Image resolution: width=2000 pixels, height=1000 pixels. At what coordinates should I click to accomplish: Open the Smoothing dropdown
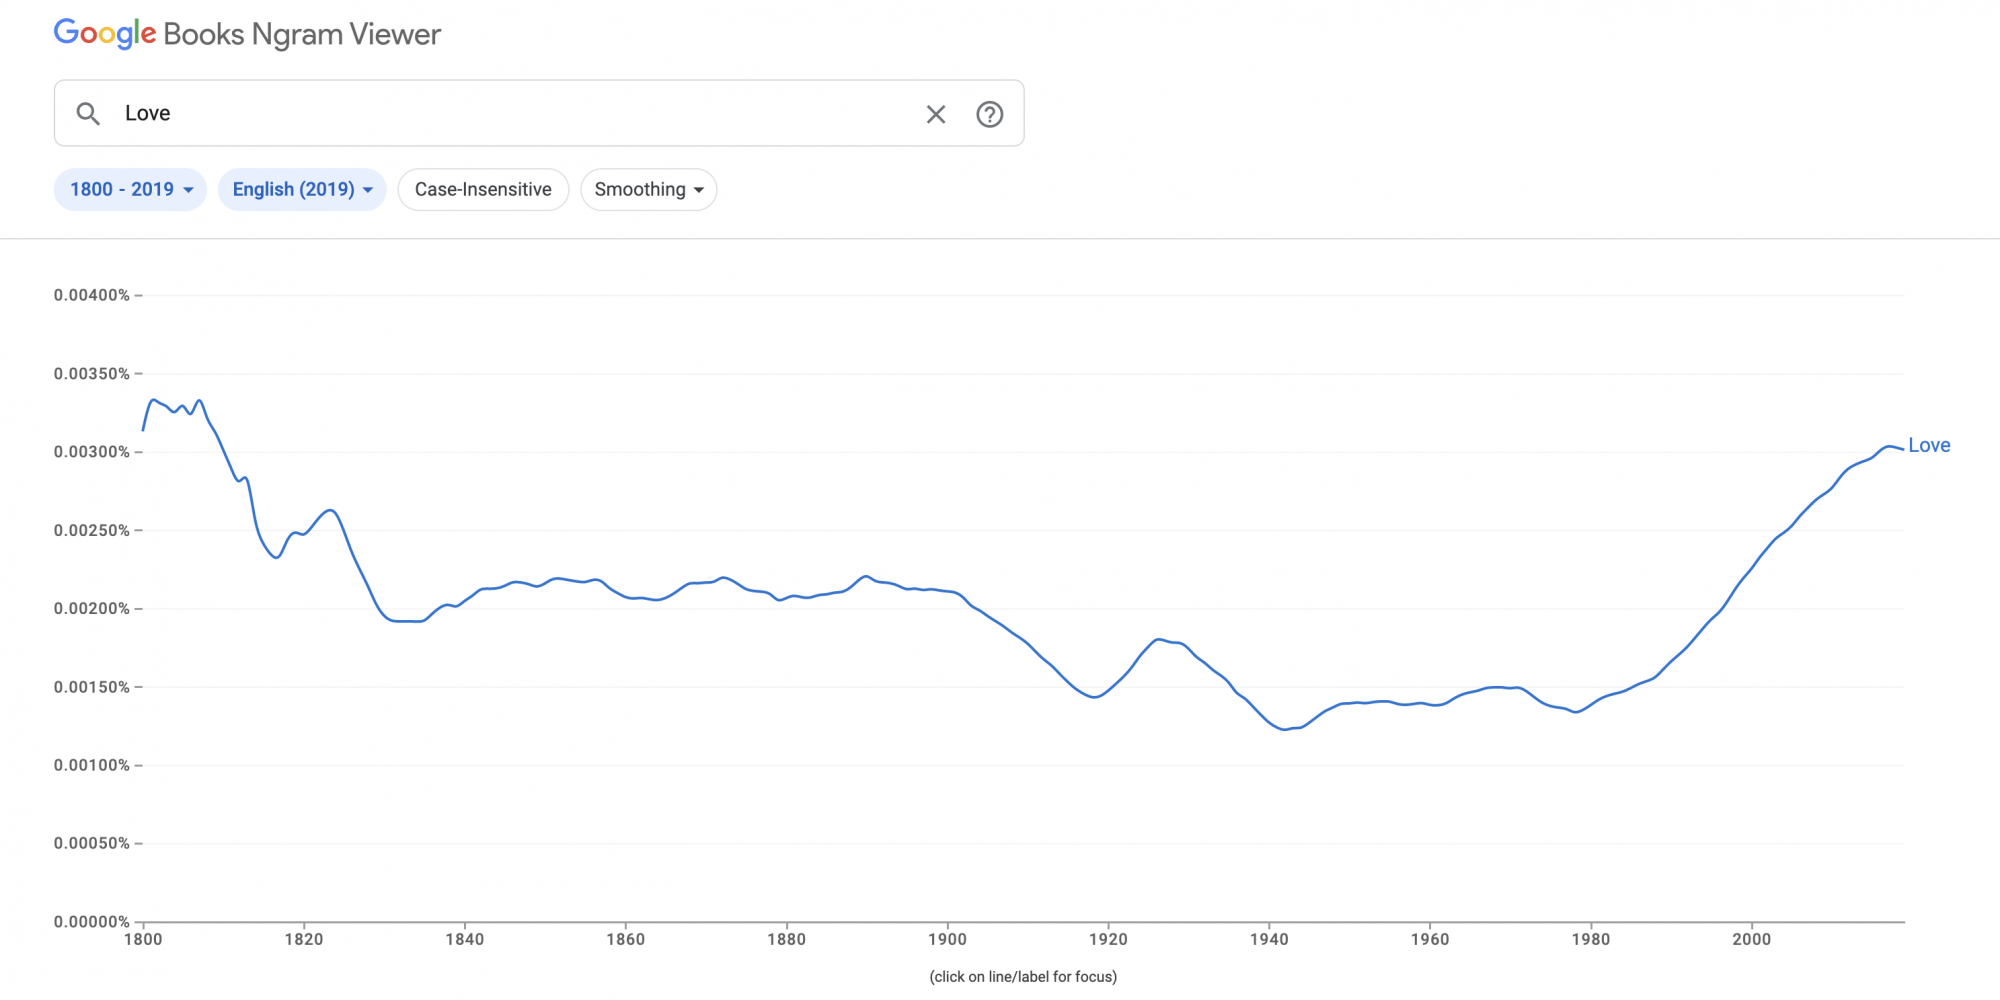coord(648,189)
